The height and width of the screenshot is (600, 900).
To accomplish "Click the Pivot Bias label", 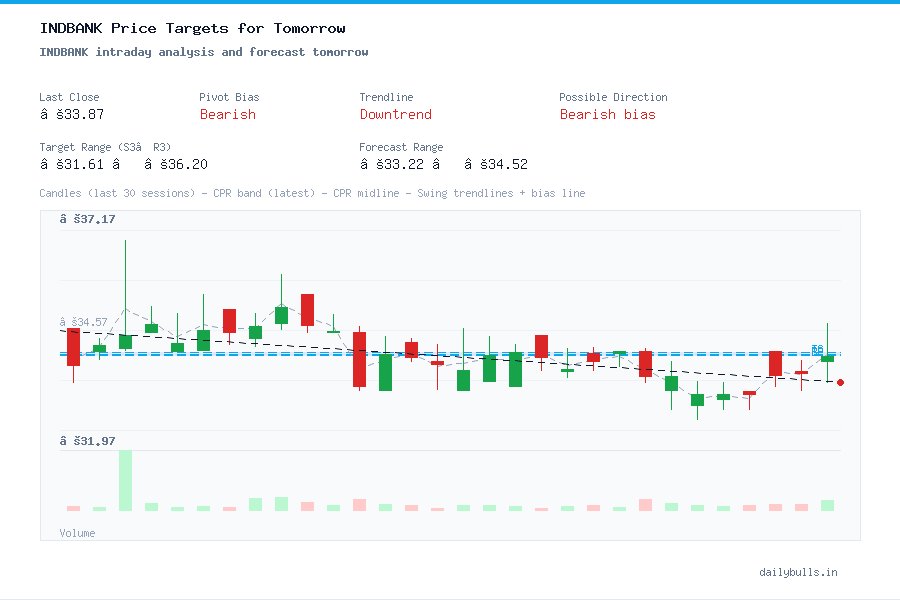I will coord(229,97).
